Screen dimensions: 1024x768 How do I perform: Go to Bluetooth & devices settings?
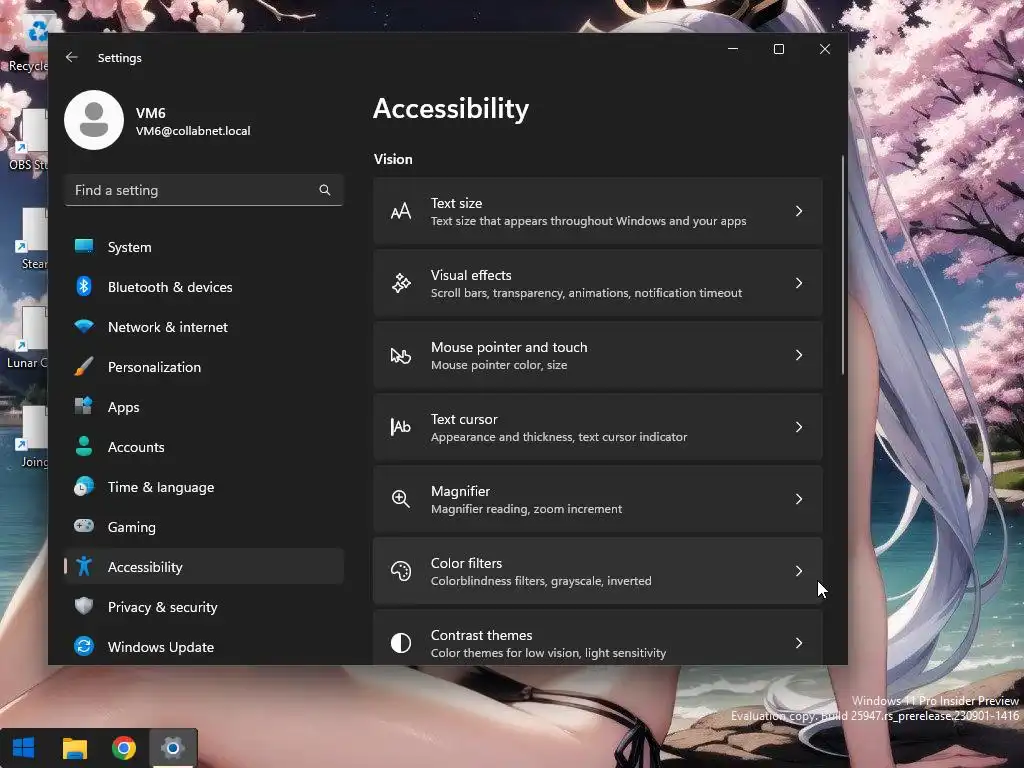(204, 287)
